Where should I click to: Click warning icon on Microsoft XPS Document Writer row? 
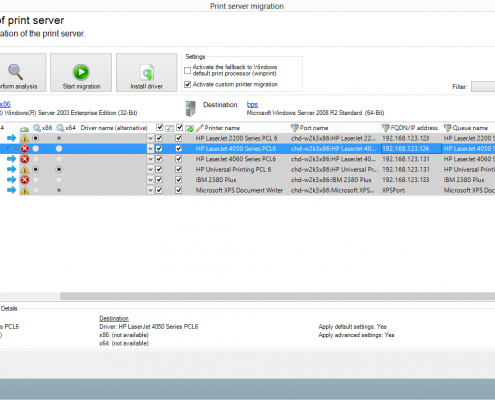click(x=25, y=190)
